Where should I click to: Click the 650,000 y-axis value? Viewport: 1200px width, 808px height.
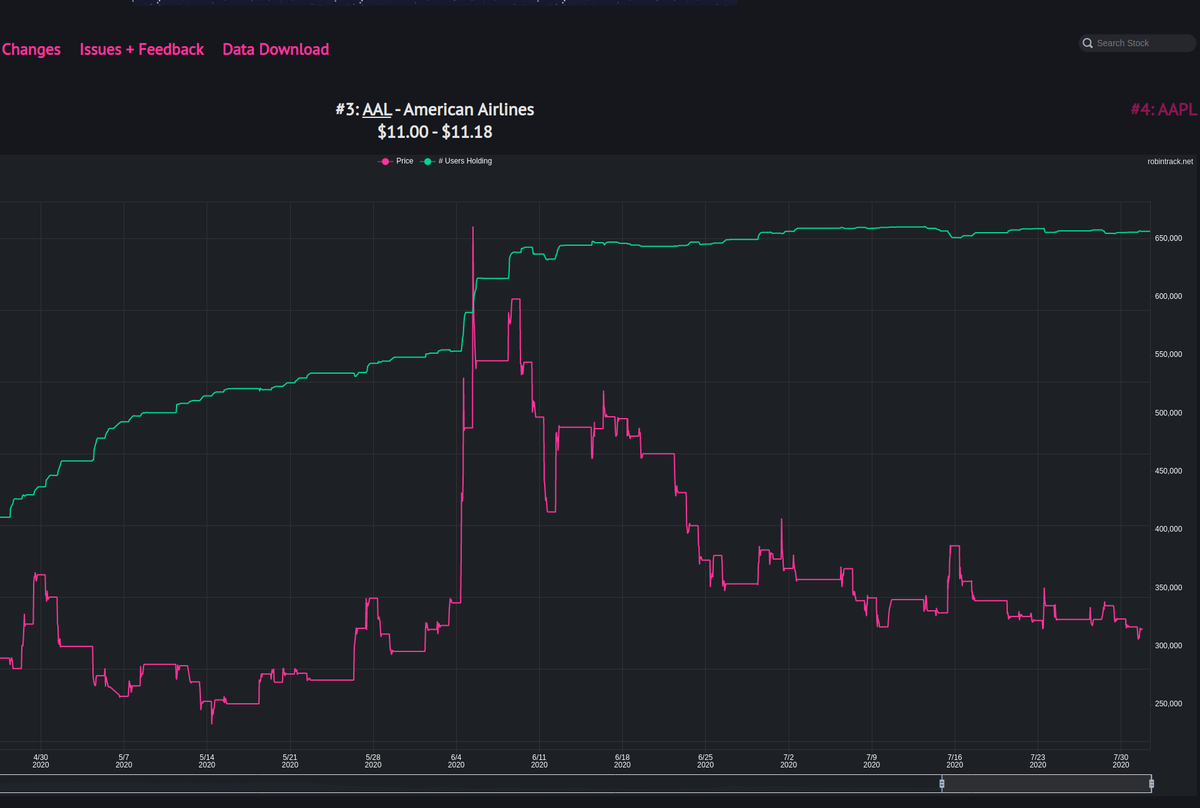pyautogui.click(x=1168, y=238)
